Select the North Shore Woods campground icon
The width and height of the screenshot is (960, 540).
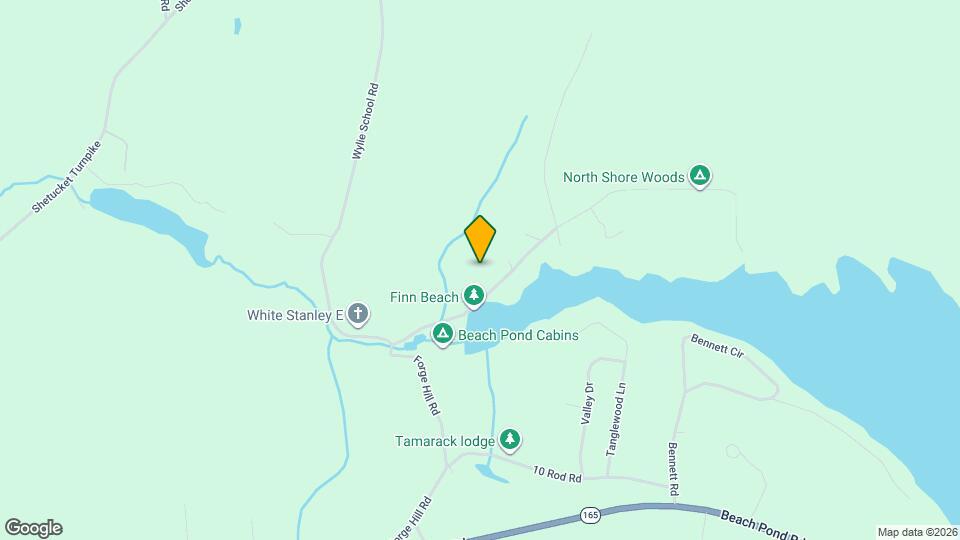pyautogui.click(x=700, y=176)
